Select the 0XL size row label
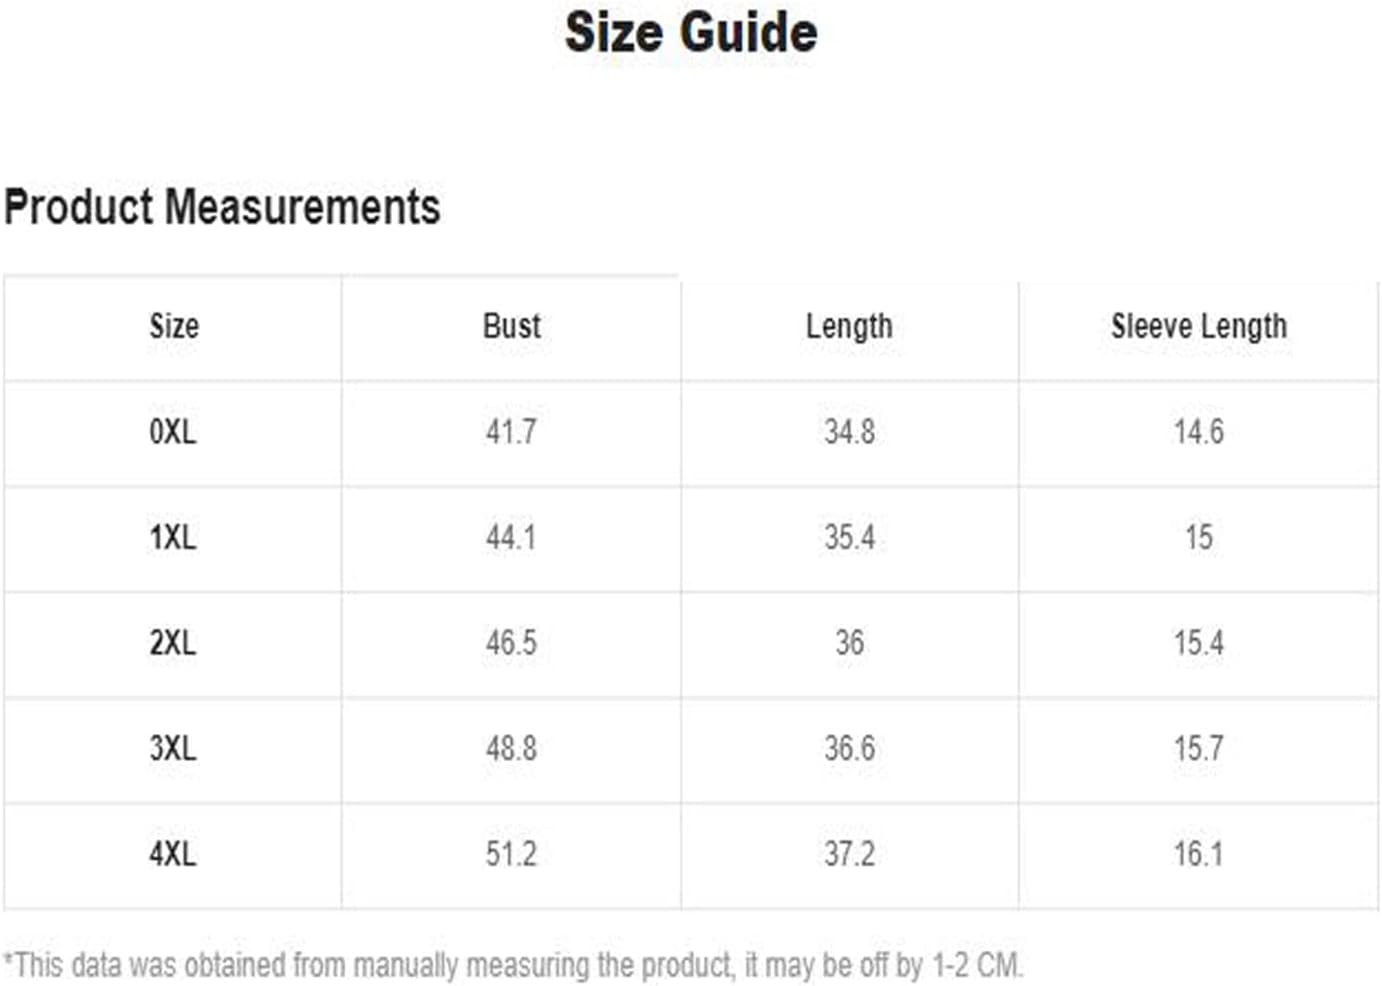The height and width of the screenshot is (986, 1382). 173,432
